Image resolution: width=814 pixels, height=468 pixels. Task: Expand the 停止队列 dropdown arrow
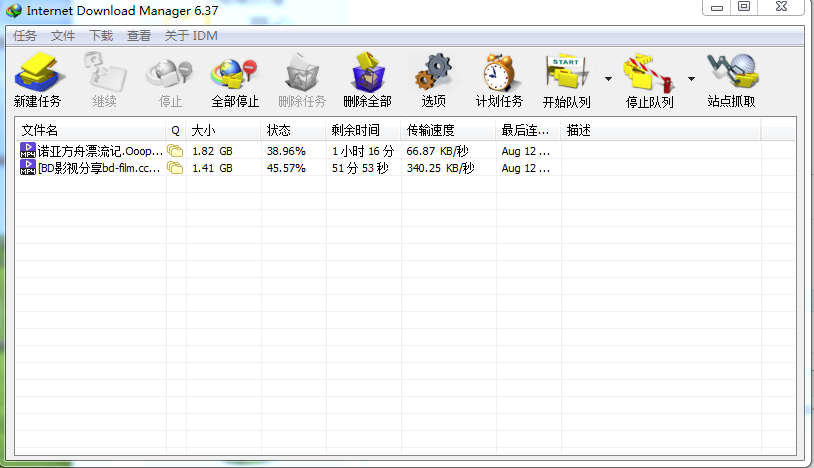(691, 79)
